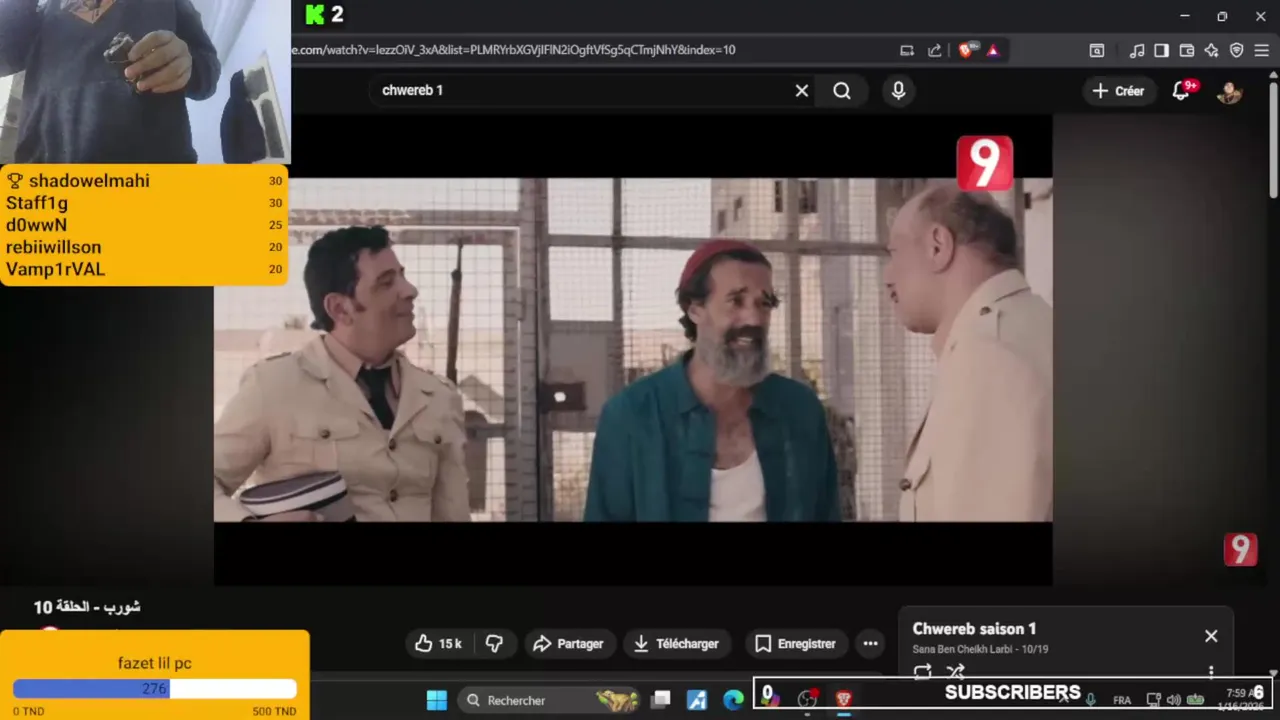Open Brave Shields lion icon
This screenshot has height=720, width=1280.
click(966, 50)
